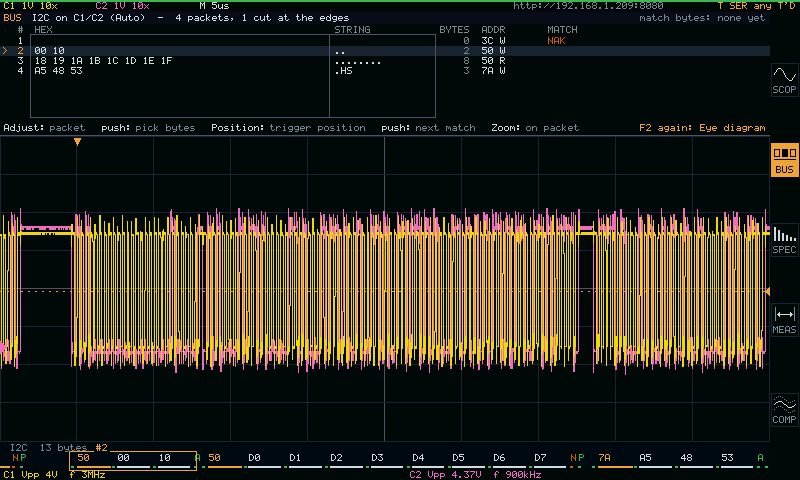This screenshot has height=480, width=800.
Task: Click decoded byte D2 in bus strip
Action: (x=336, y=458)
